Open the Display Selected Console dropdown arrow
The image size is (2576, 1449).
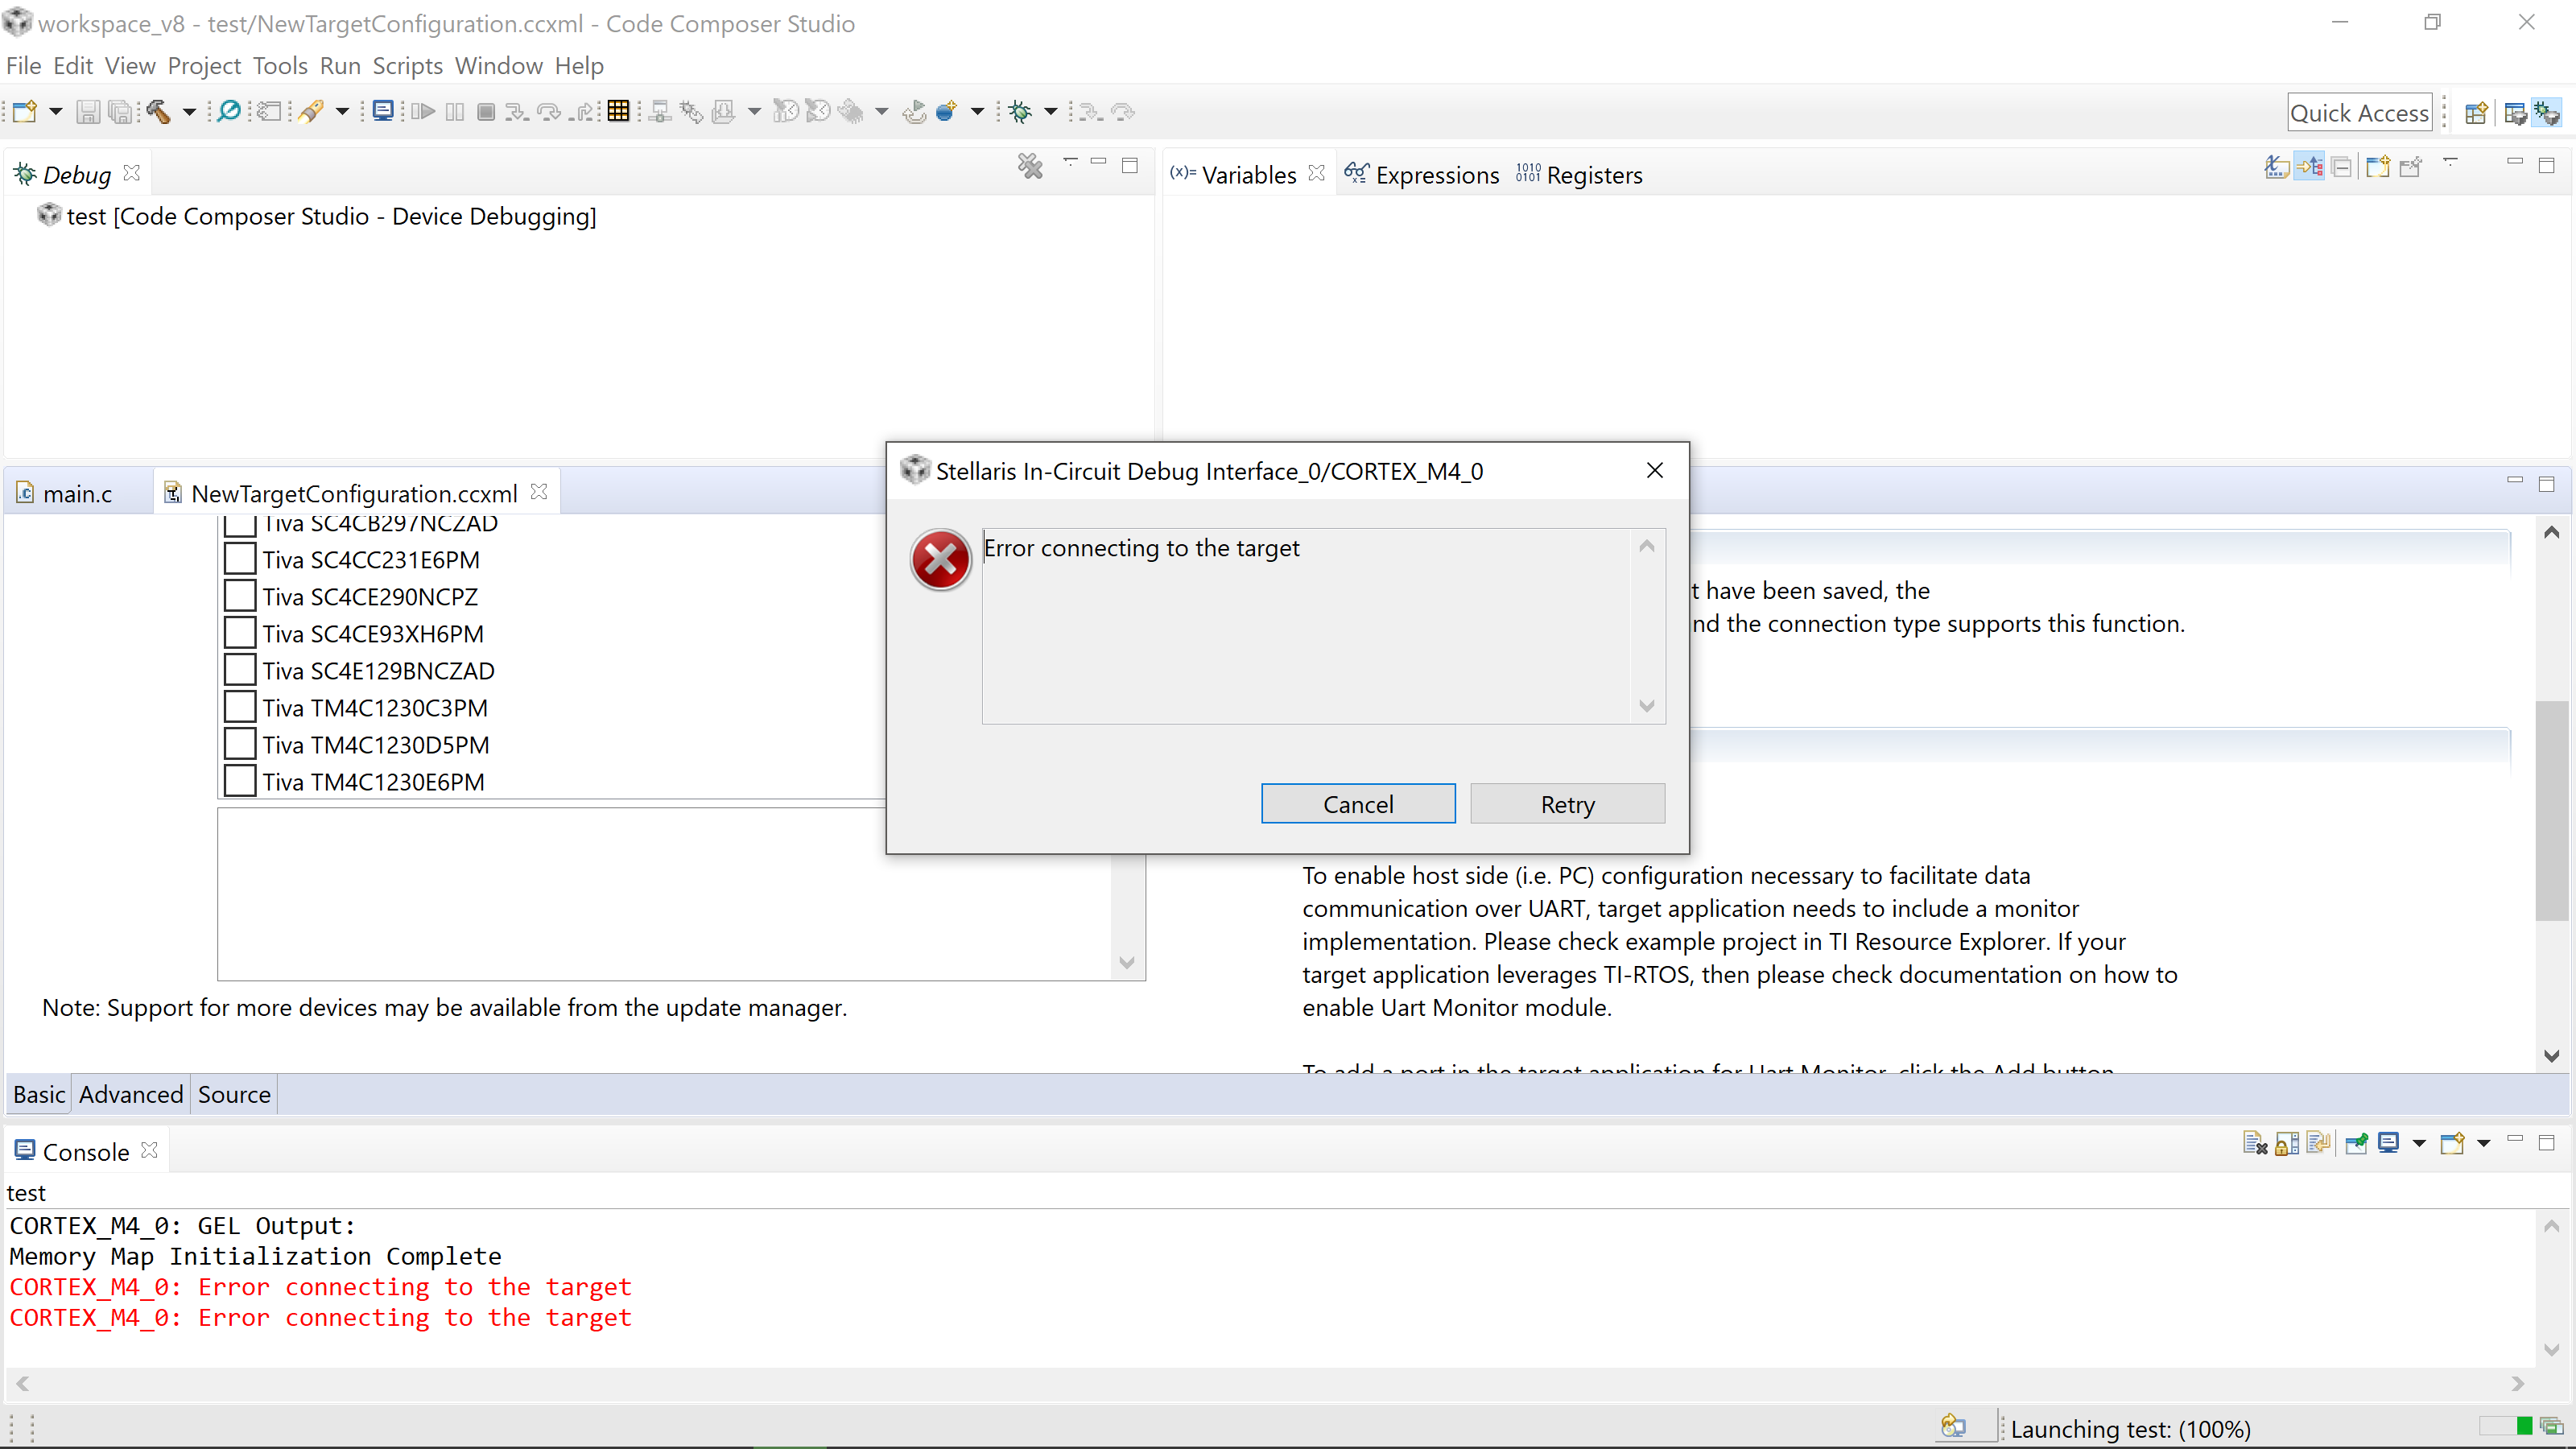2419,1143
